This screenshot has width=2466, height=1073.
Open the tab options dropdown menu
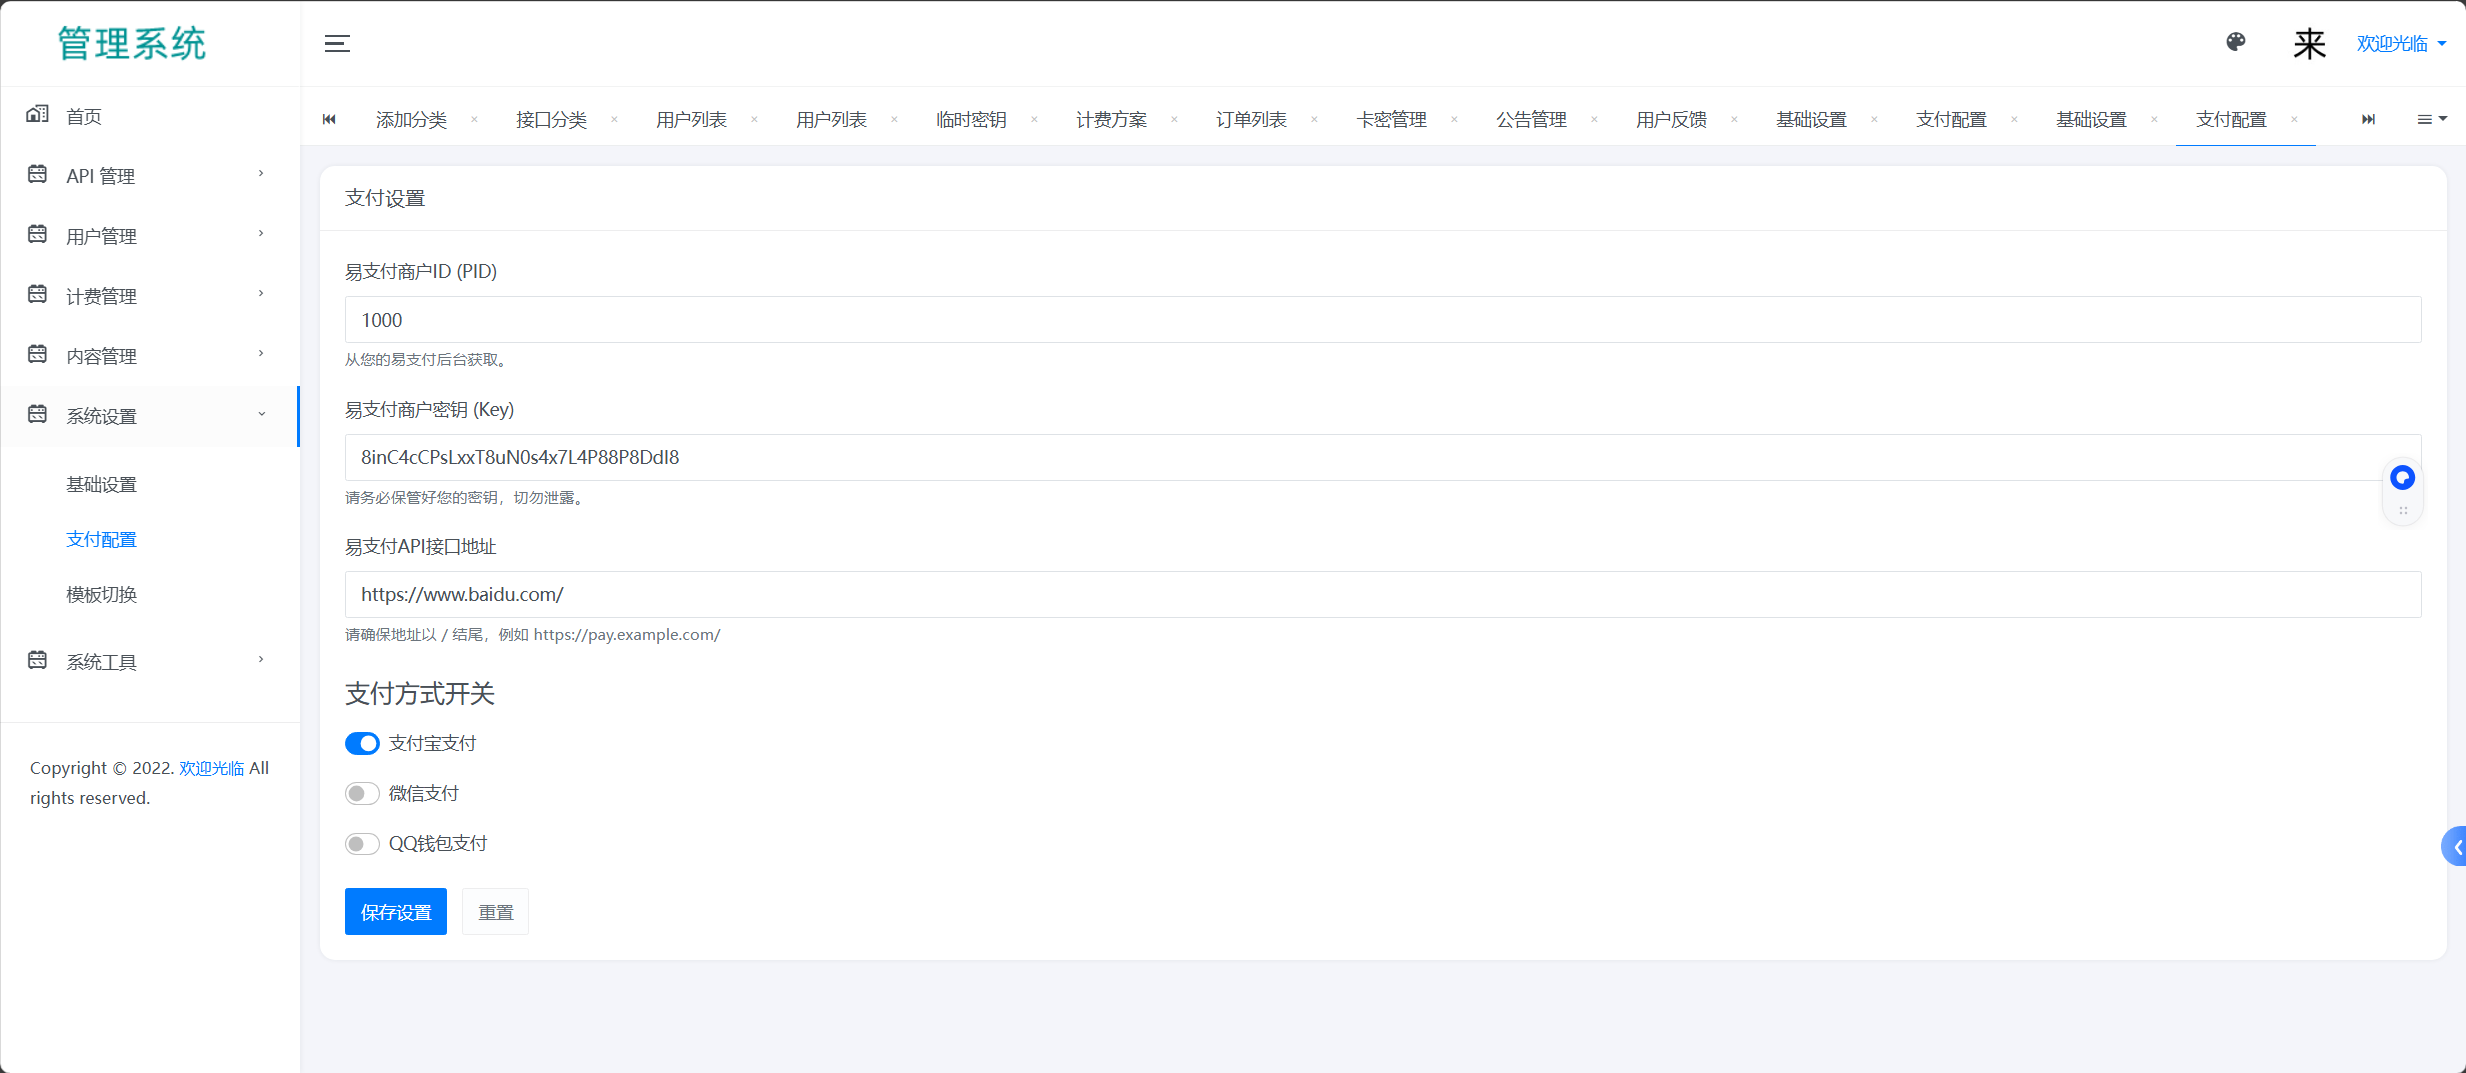pos(2431,120)
